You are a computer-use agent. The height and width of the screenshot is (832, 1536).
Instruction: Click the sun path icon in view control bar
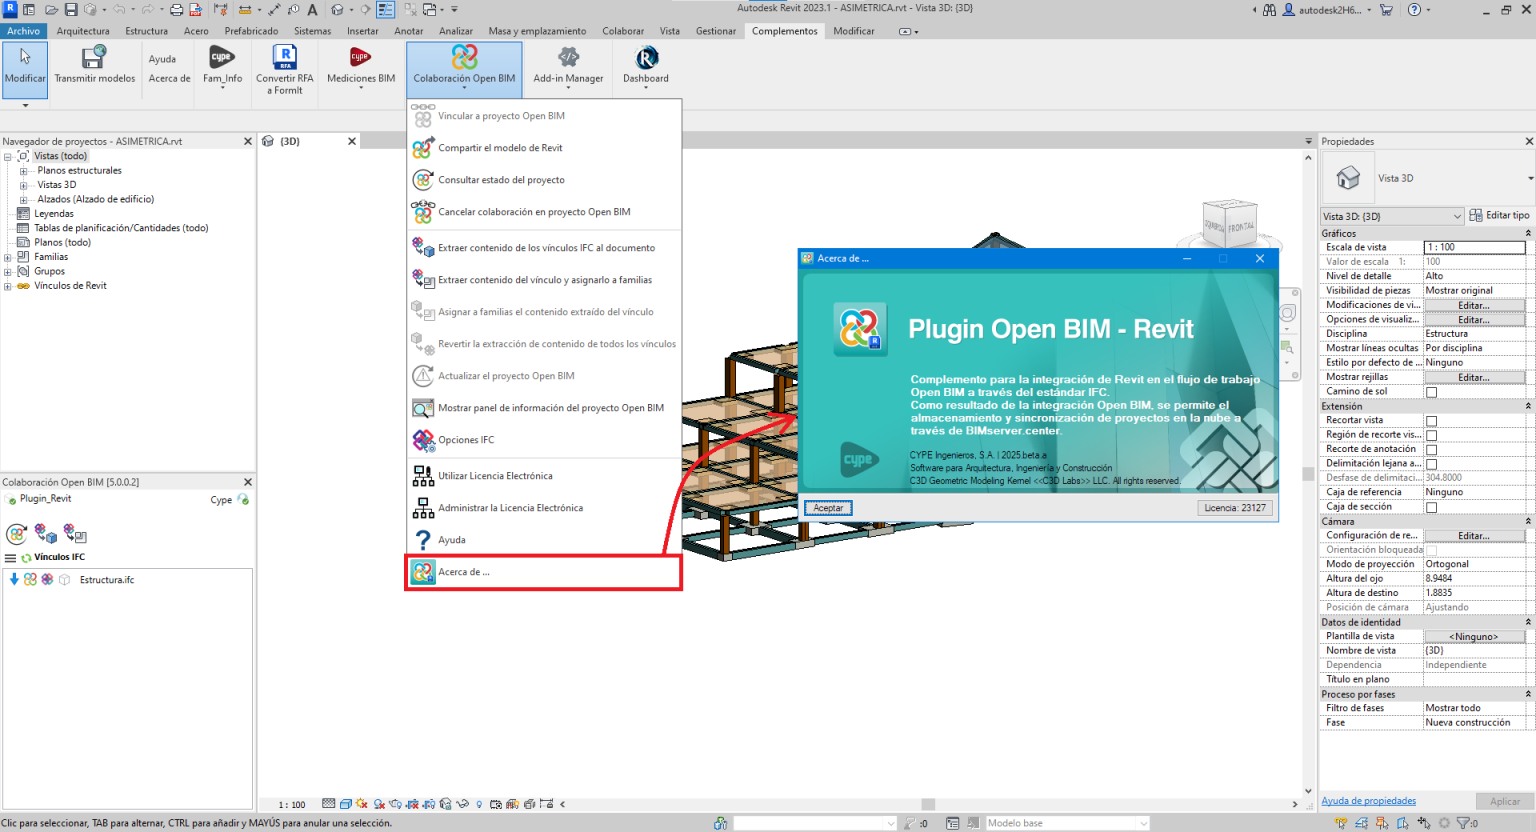[361, 803]
